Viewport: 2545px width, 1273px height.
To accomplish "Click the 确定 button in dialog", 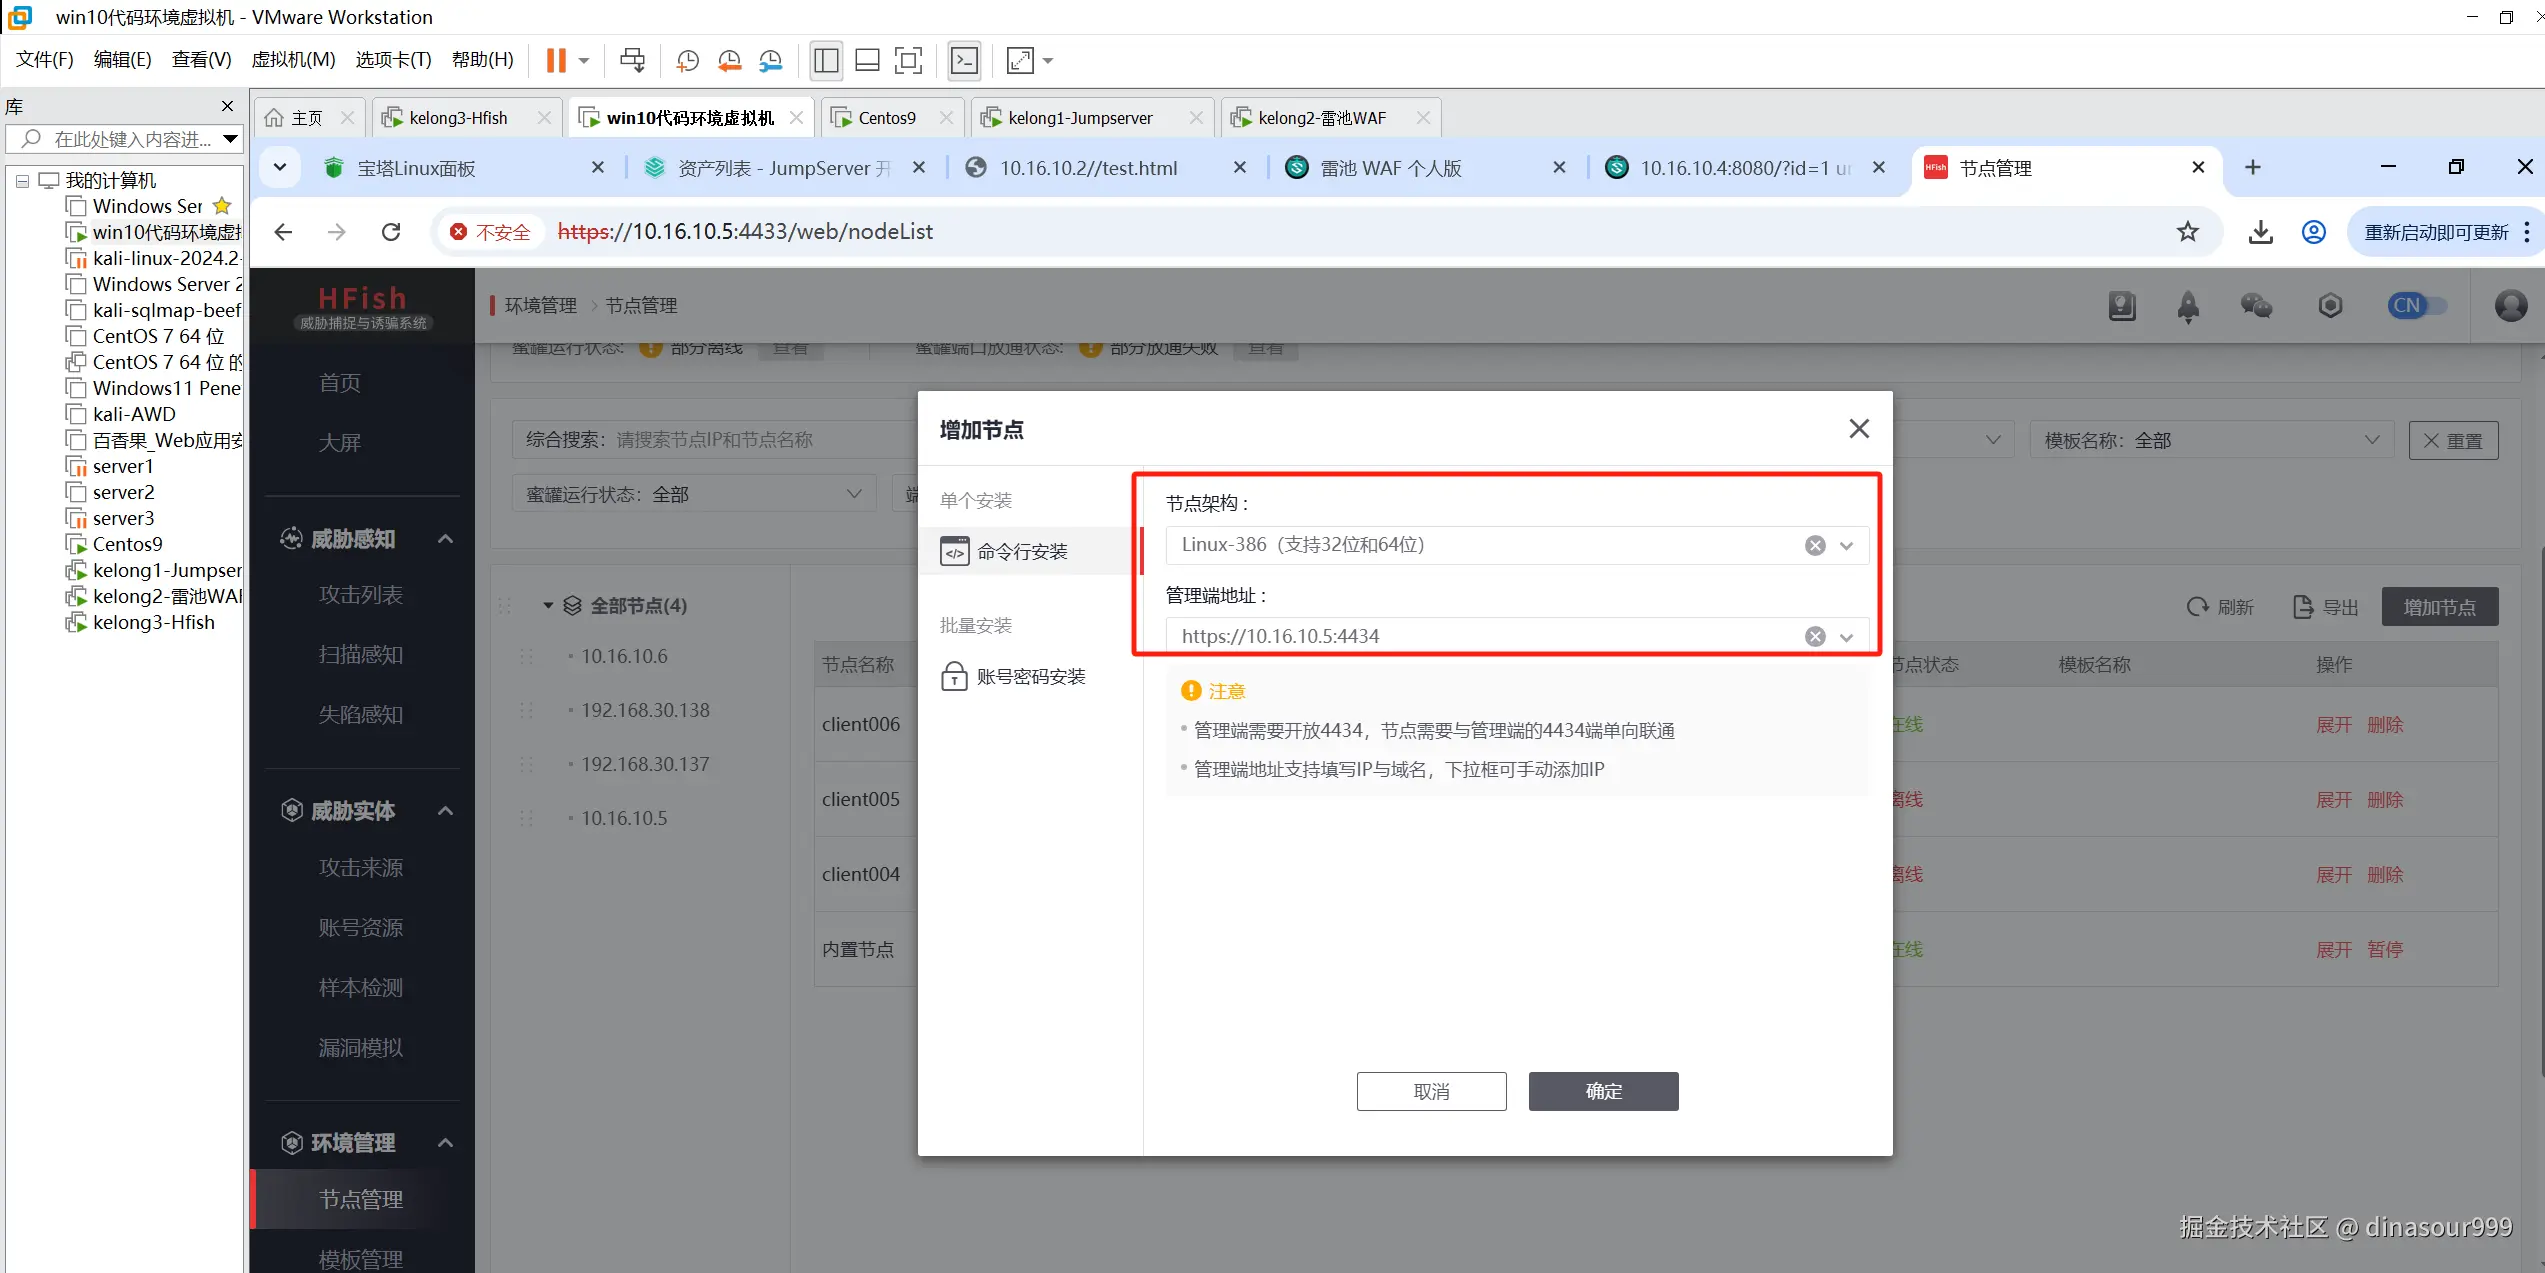I will pyautogui.click(x=1603, y=1091).
